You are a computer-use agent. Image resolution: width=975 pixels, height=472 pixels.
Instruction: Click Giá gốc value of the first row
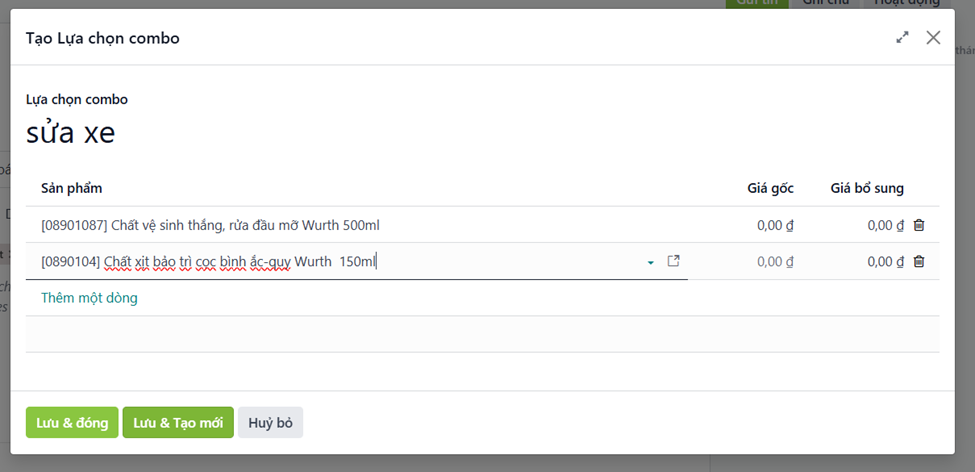pyautogui.click(x=774, y=225)
